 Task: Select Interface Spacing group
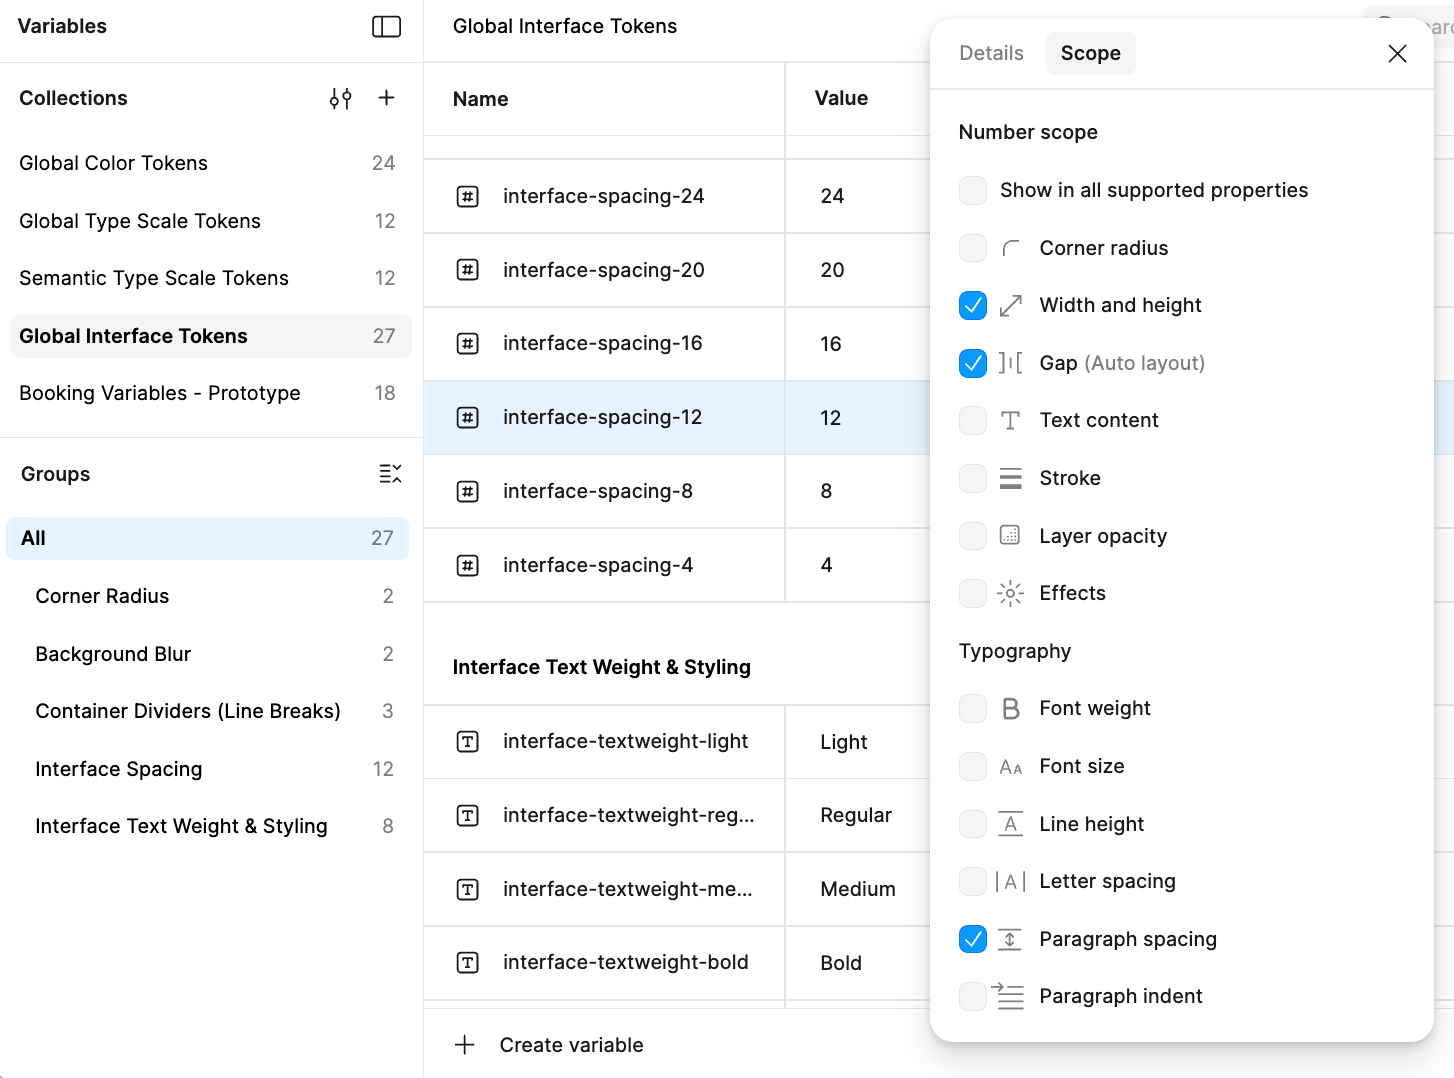(x=119, y=769)
